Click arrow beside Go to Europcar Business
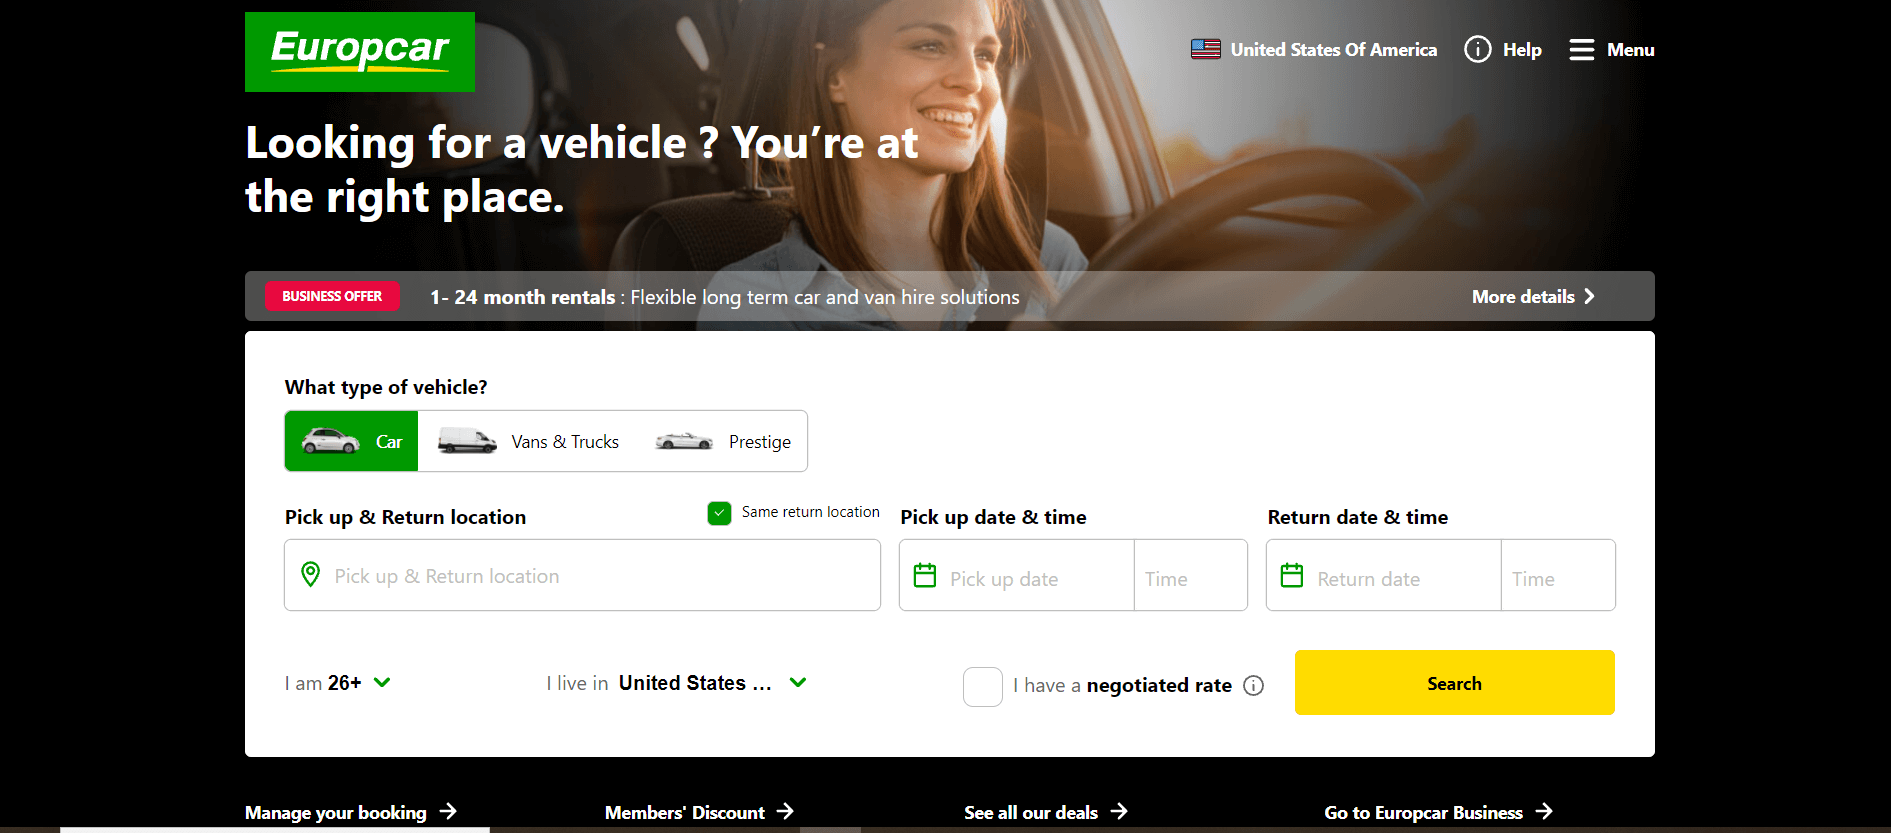Viewport: 1891px width, 833px height. [1544, 811]
